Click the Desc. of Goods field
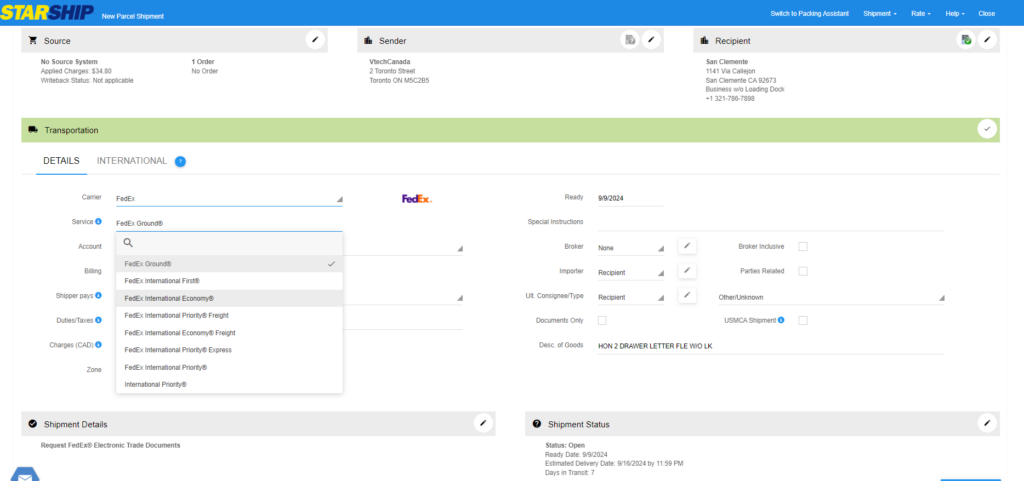Screen dimensions: 1024x481 (x=771, y=346)
